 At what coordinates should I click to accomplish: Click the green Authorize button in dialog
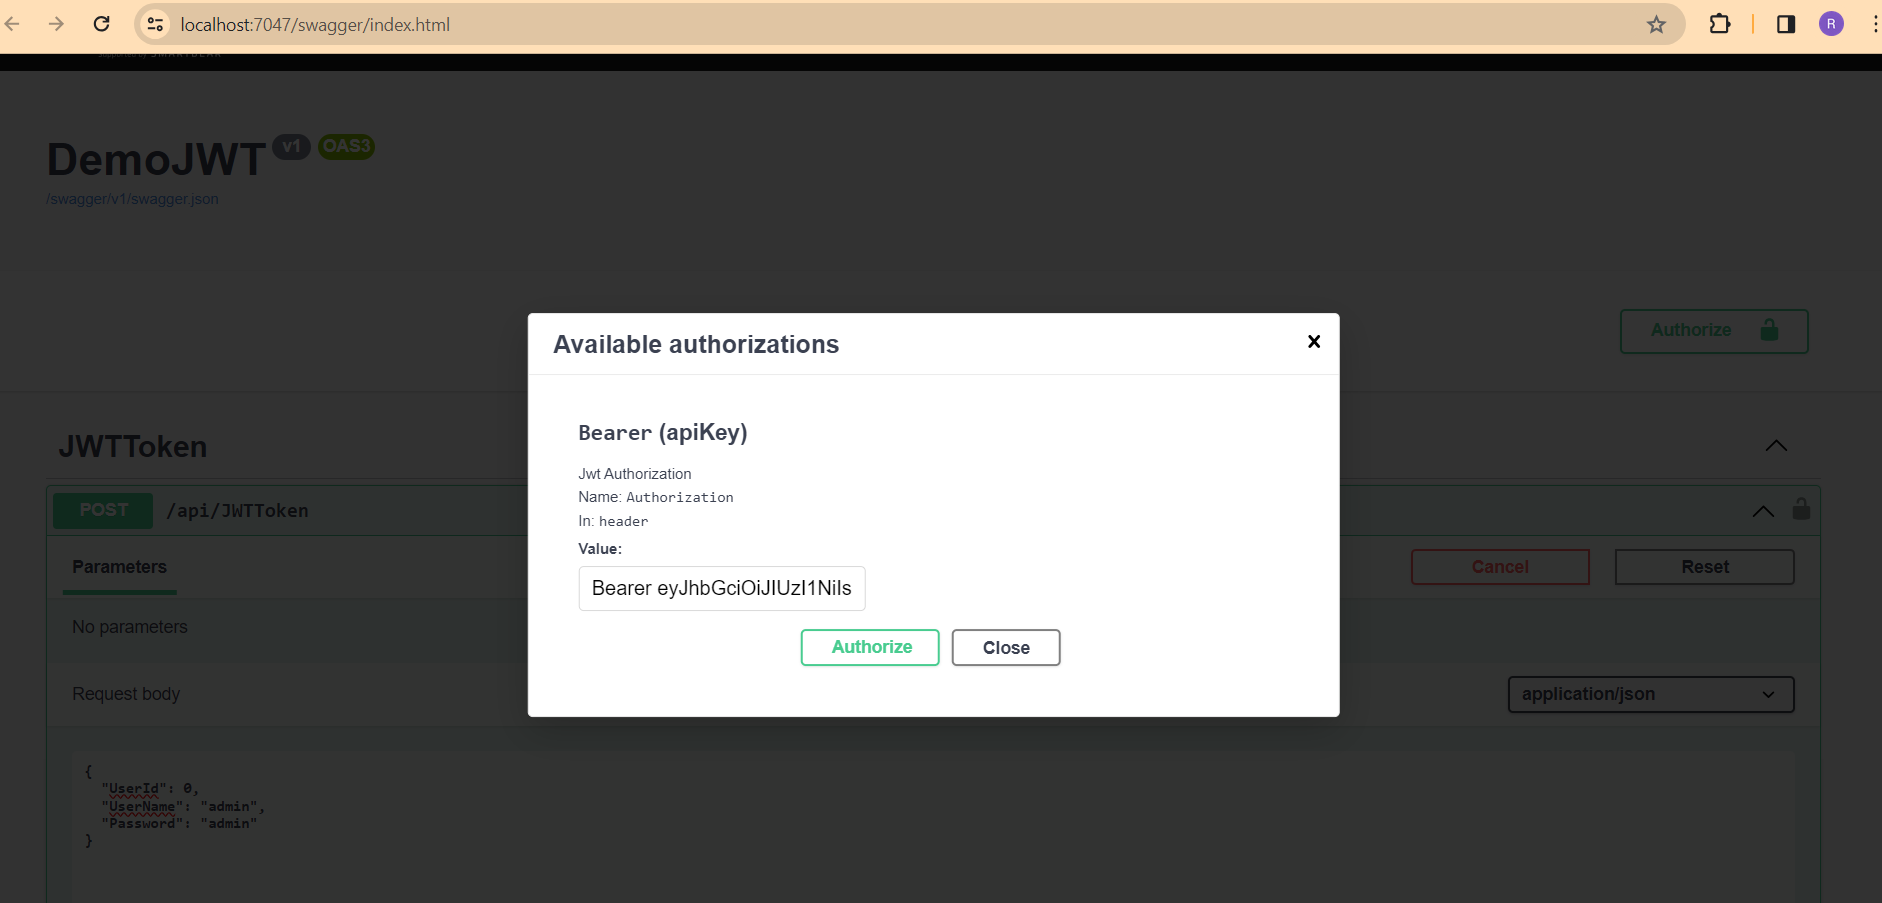click(x=870, y=647)
